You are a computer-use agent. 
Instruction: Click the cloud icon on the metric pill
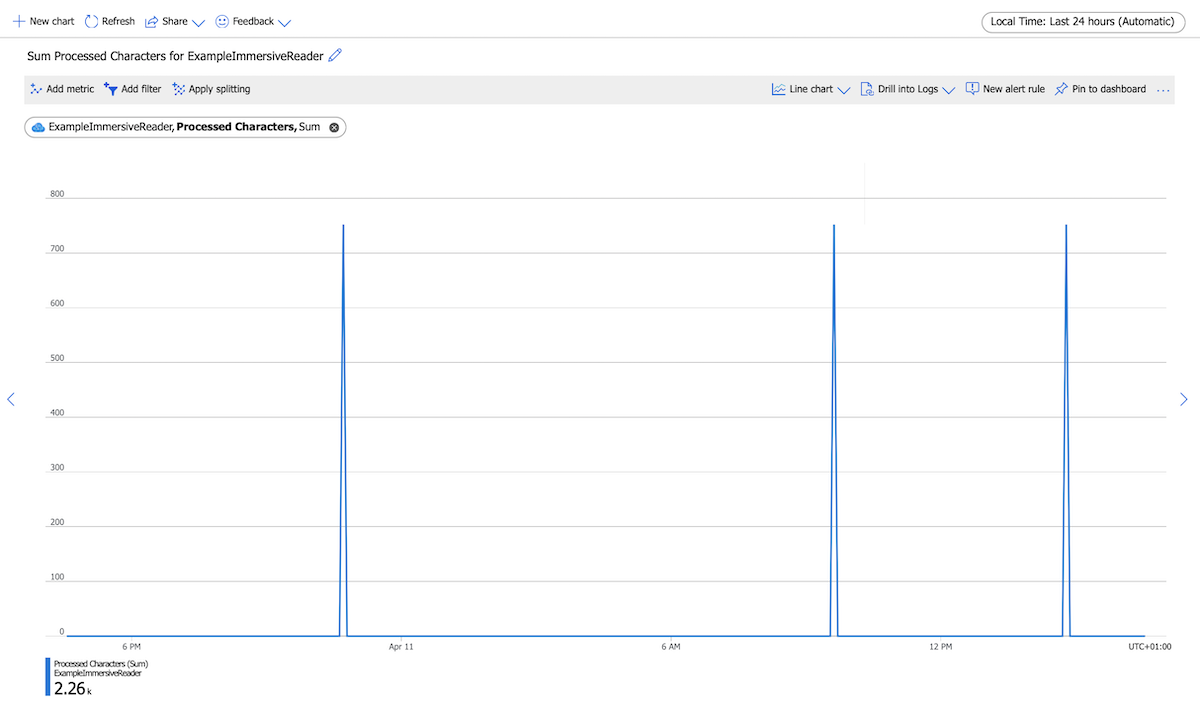coord(38,127)
